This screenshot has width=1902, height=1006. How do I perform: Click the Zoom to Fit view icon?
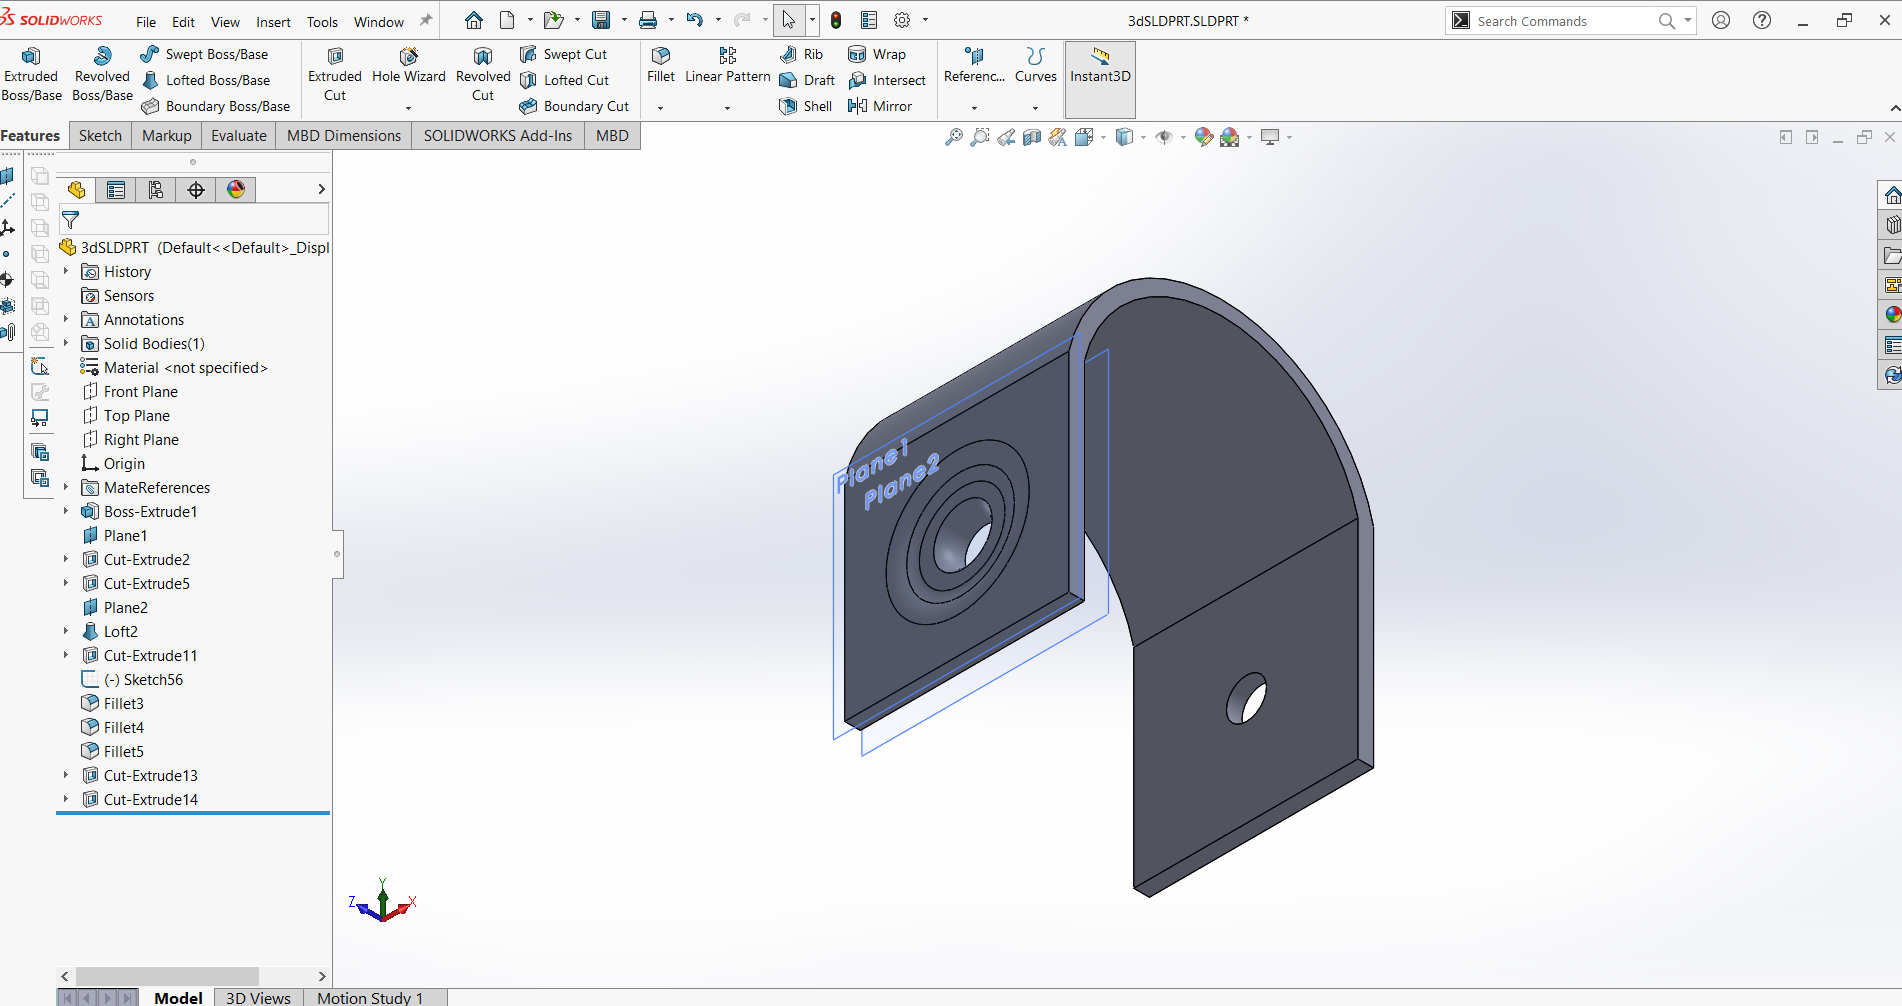954,137
